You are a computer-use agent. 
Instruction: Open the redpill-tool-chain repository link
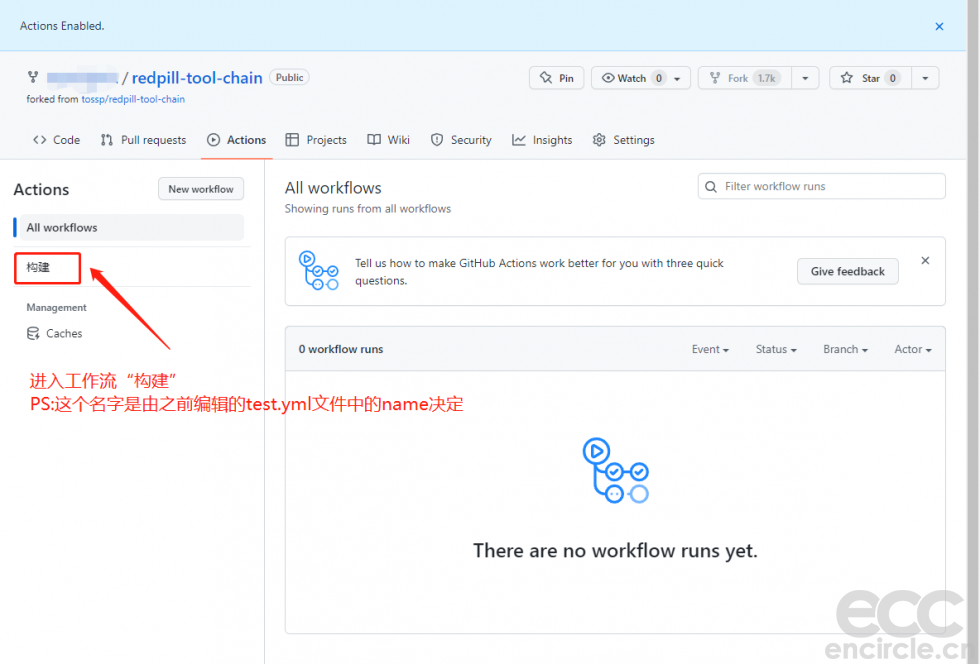click(x=197, y=78)
